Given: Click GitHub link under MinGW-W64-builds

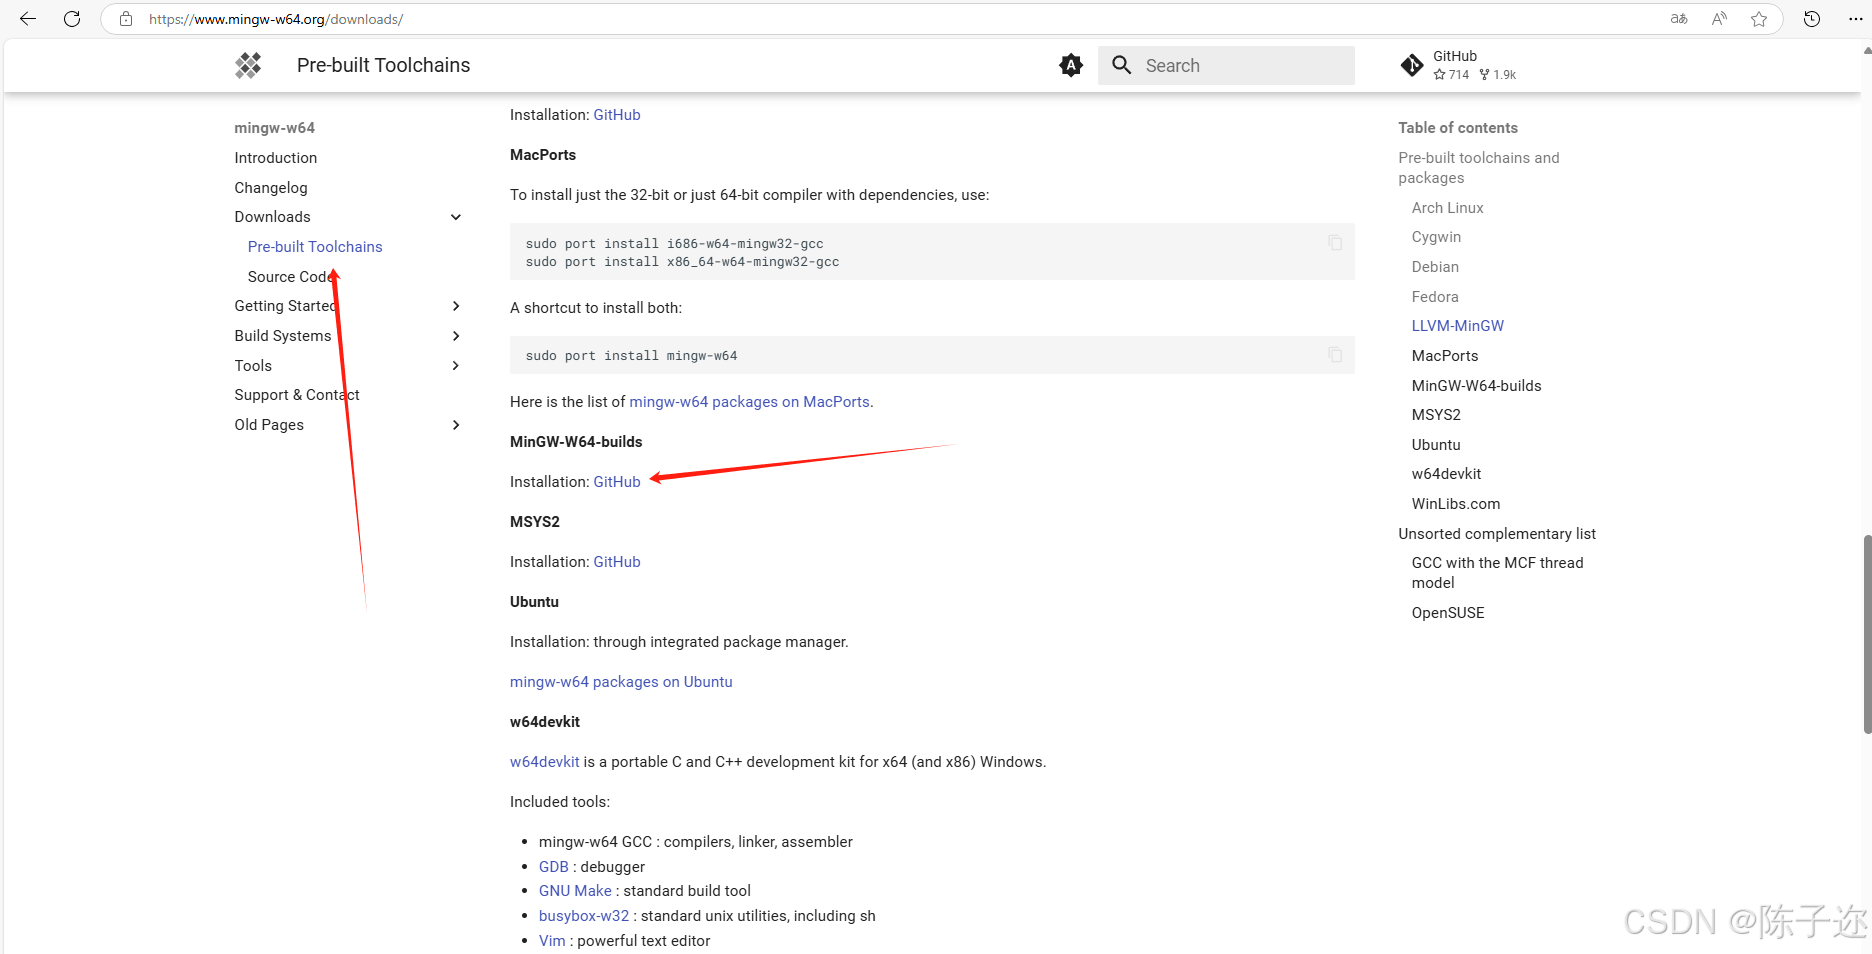Looking at the screenshot, I should click(x=617, y=482).
